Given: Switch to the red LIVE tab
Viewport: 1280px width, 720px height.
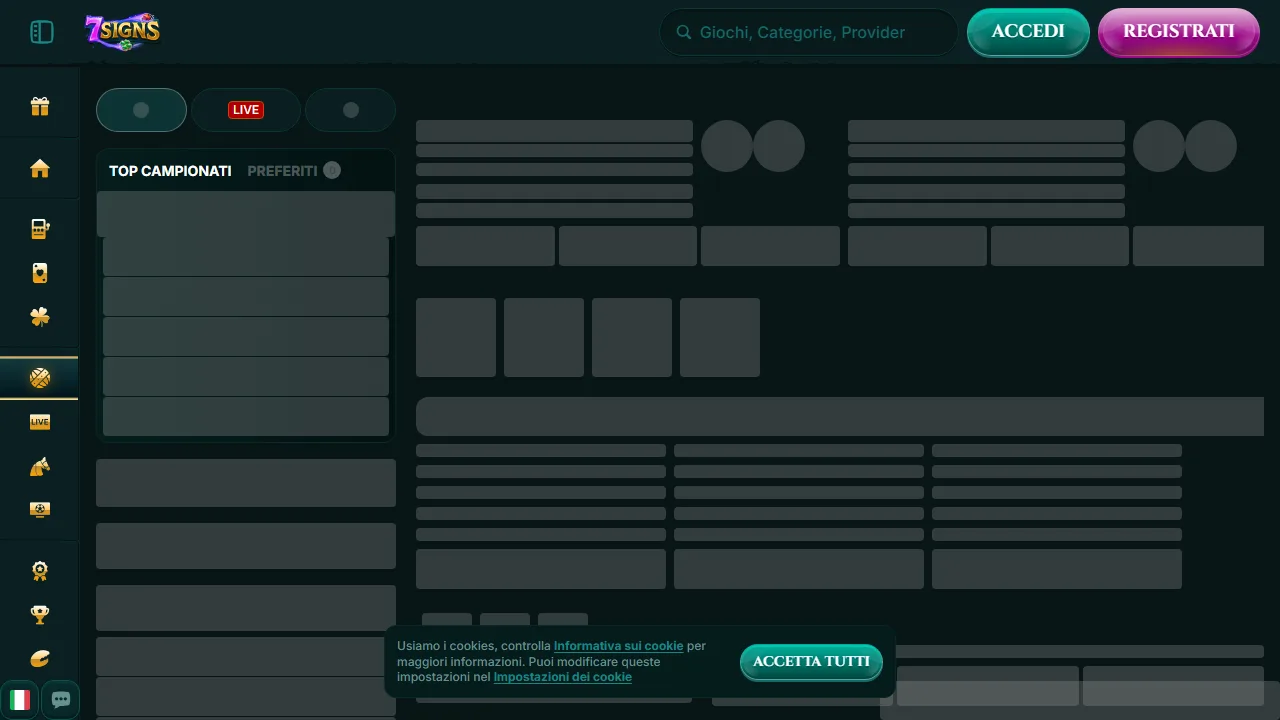Looking at the screenshot, I should click(x=246, y=110).
